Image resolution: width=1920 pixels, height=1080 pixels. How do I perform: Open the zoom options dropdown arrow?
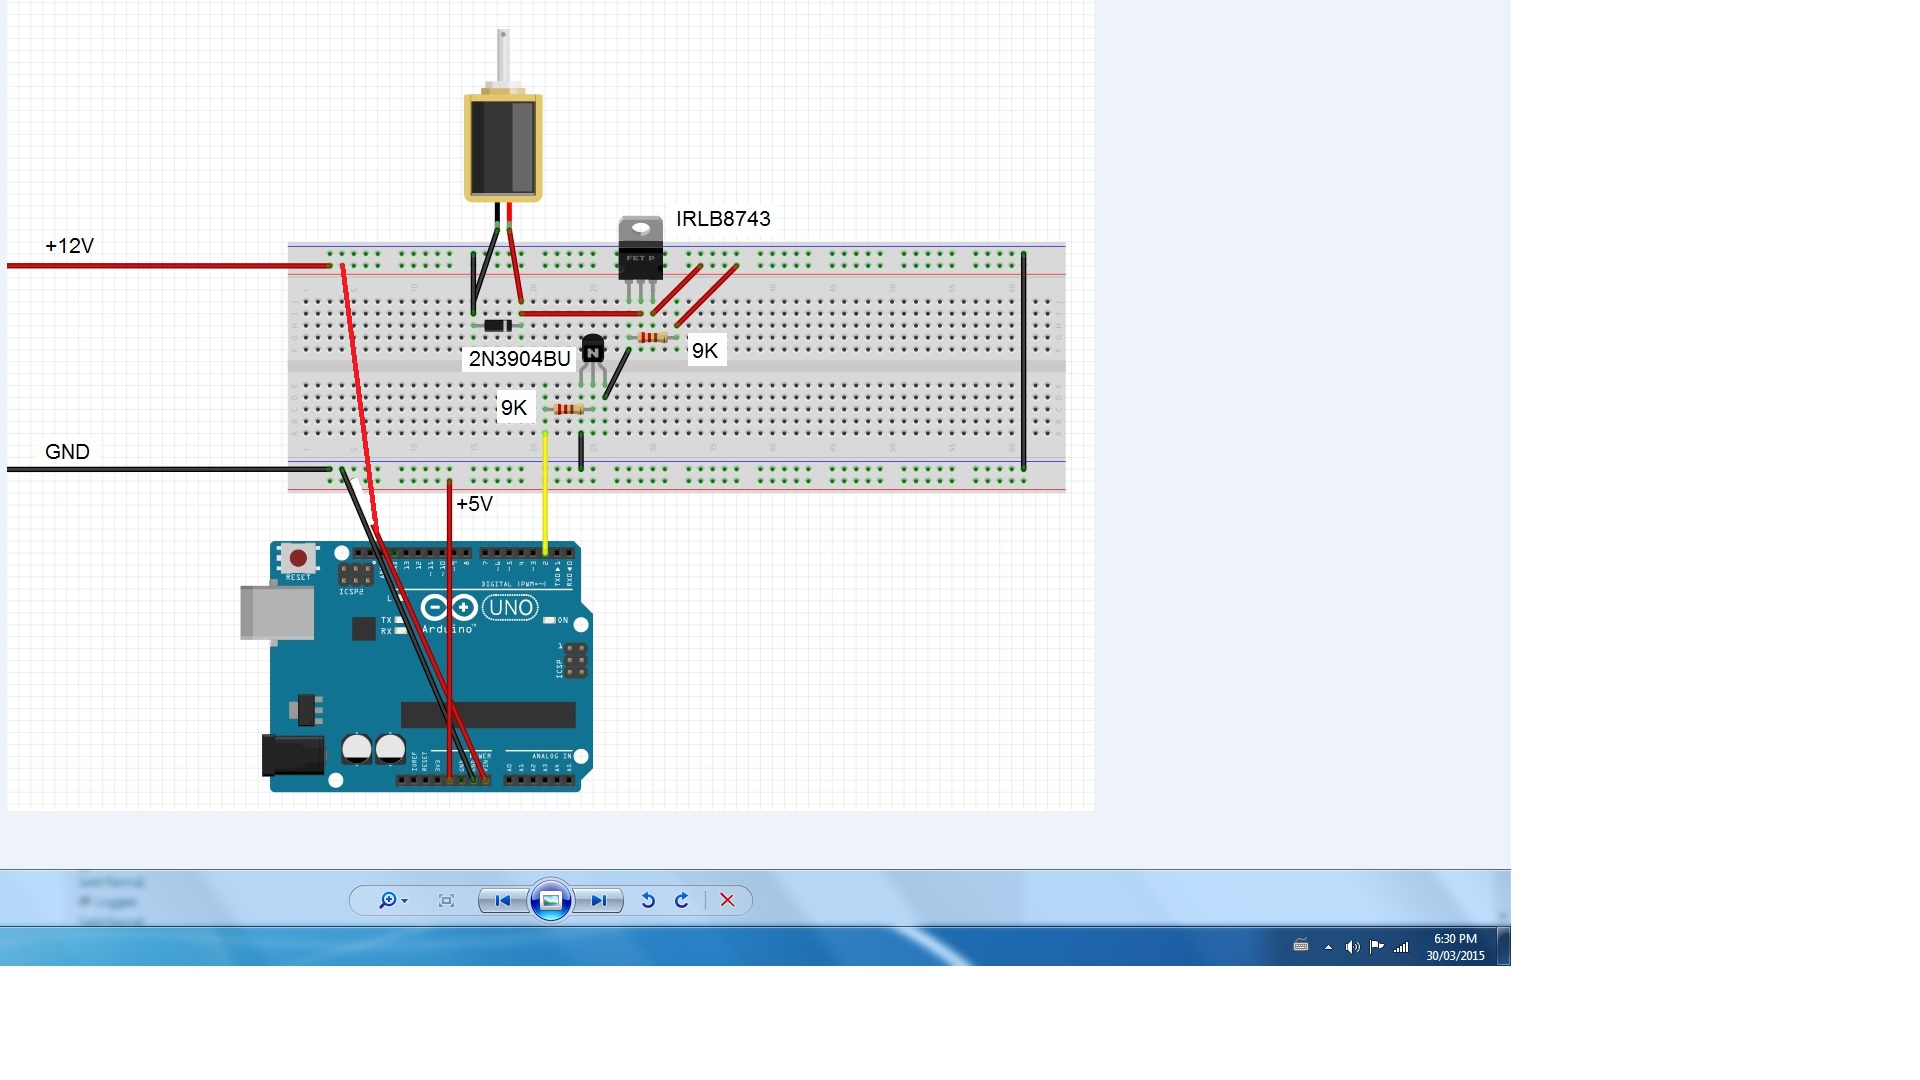click(x=405, y=900)
